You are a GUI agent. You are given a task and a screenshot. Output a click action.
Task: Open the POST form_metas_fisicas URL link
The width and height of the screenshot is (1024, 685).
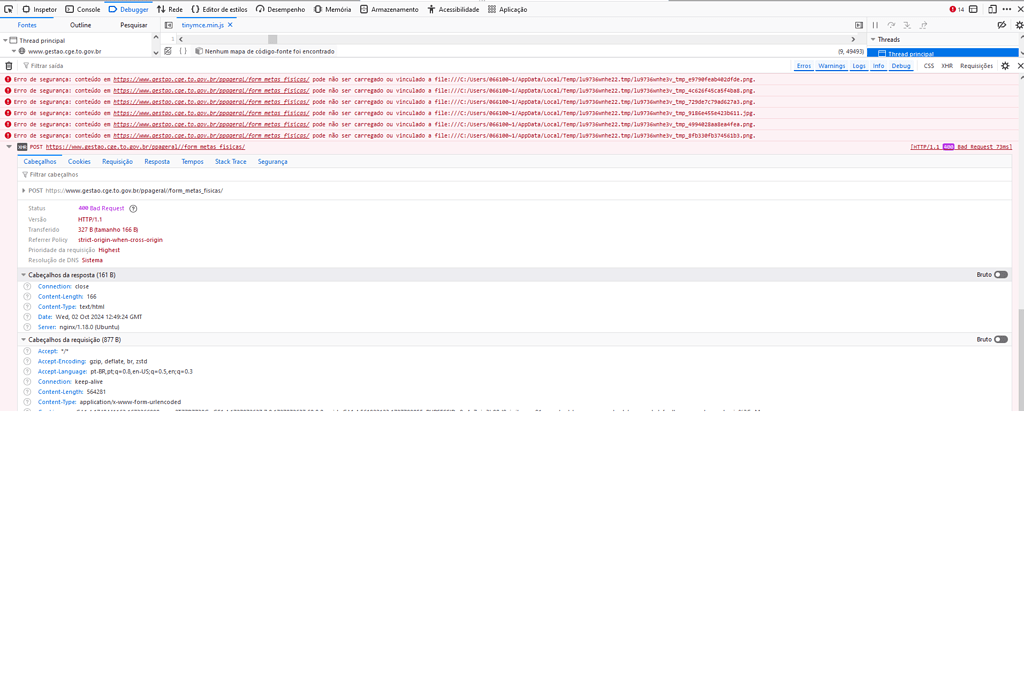click(x=145, y=147)
